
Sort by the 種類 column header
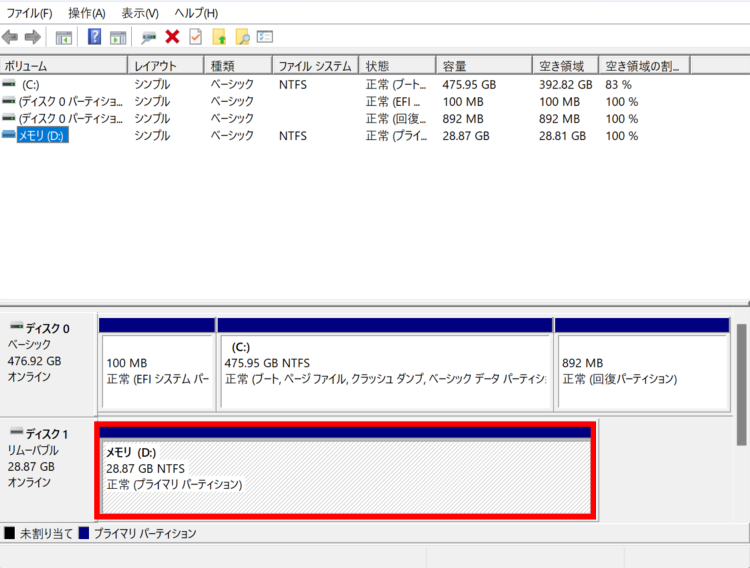[238, 66]
